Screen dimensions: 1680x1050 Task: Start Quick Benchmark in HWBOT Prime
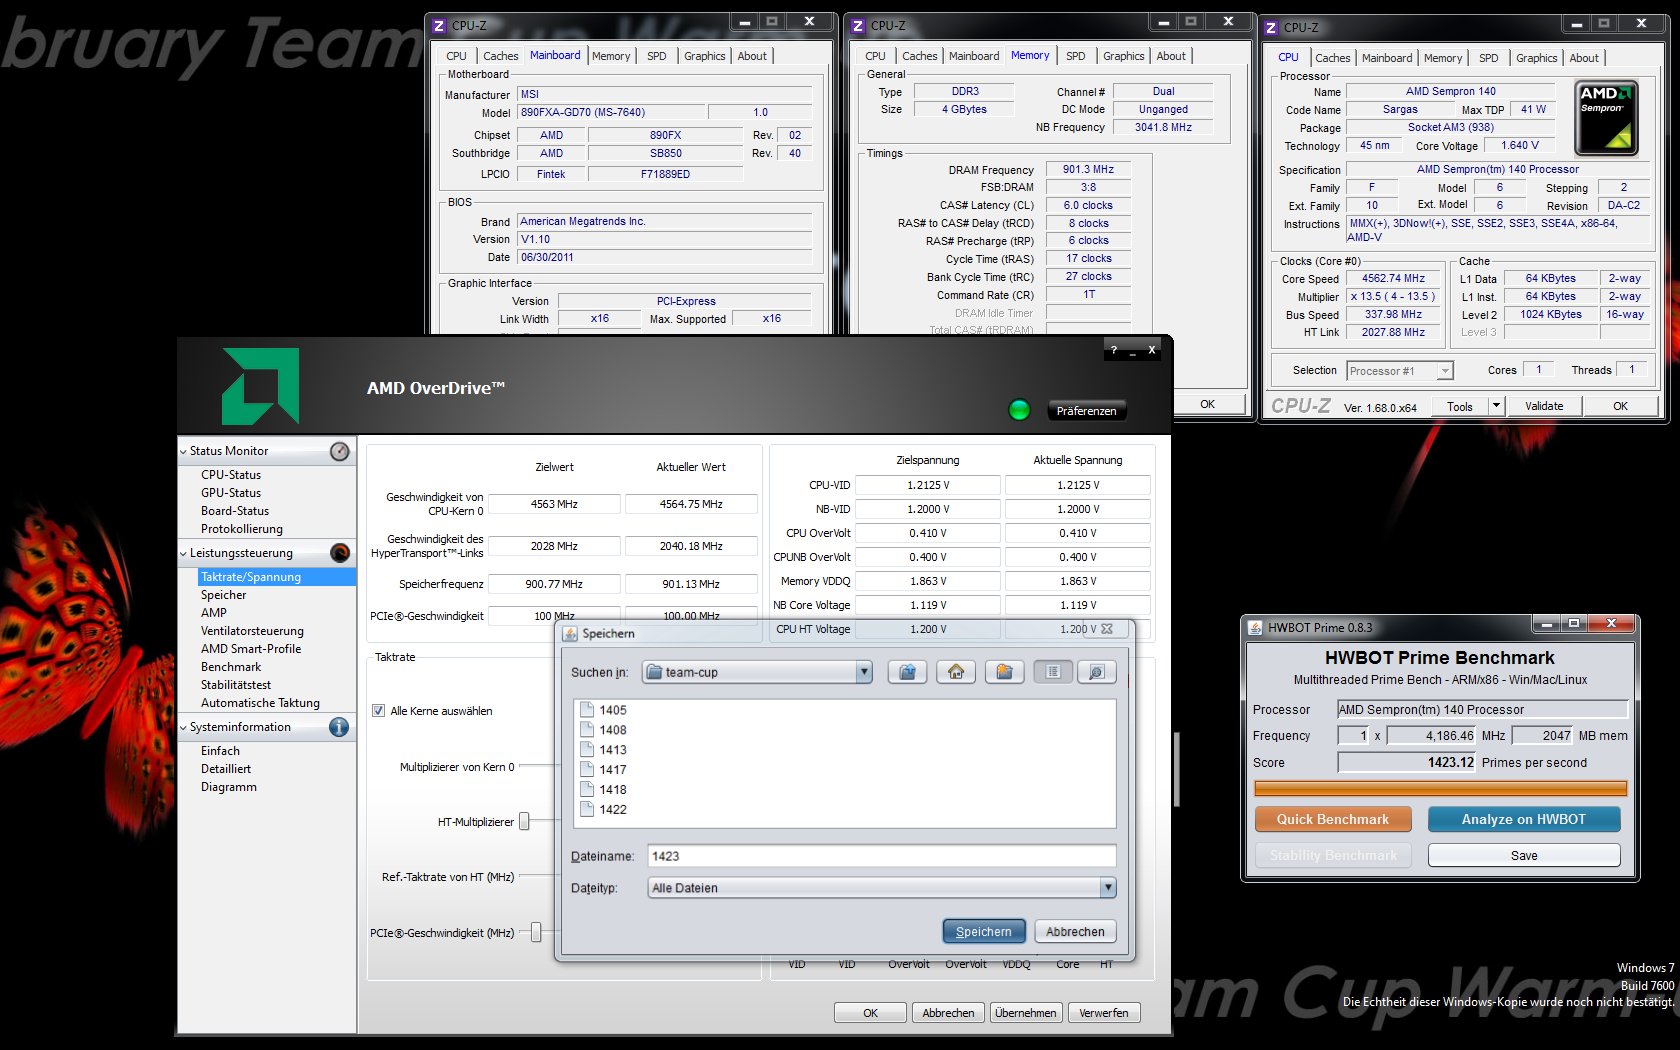tap(1333, 819)
